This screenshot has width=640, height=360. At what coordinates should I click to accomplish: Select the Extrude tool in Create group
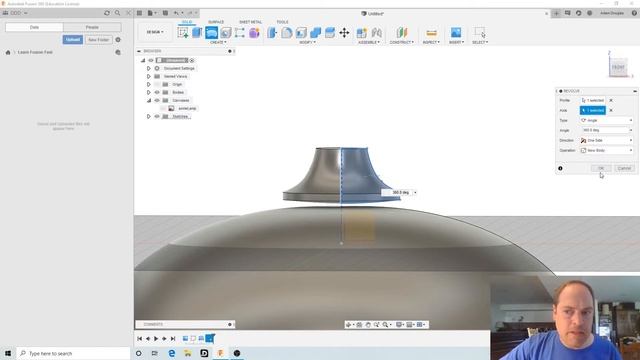tap(197, 32)
